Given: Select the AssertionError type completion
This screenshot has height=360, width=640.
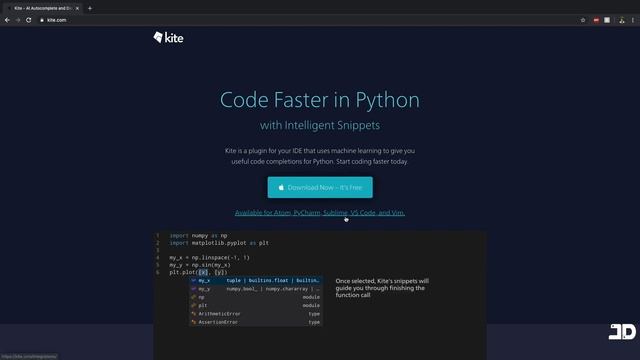Looking at the screenshot, I should click(x=256, y=322).
